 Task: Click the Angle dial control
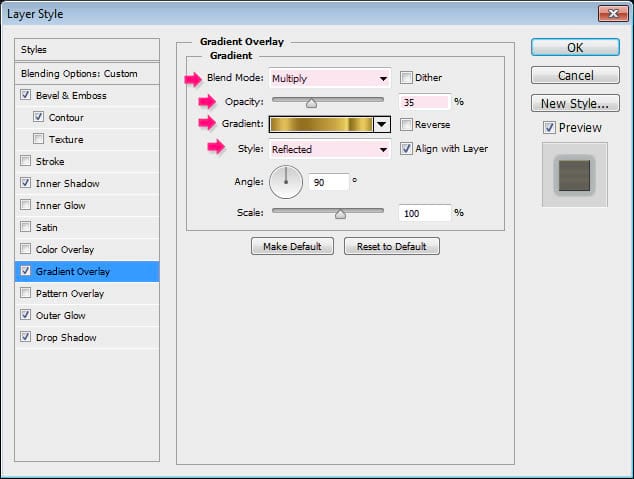(286, 182)
